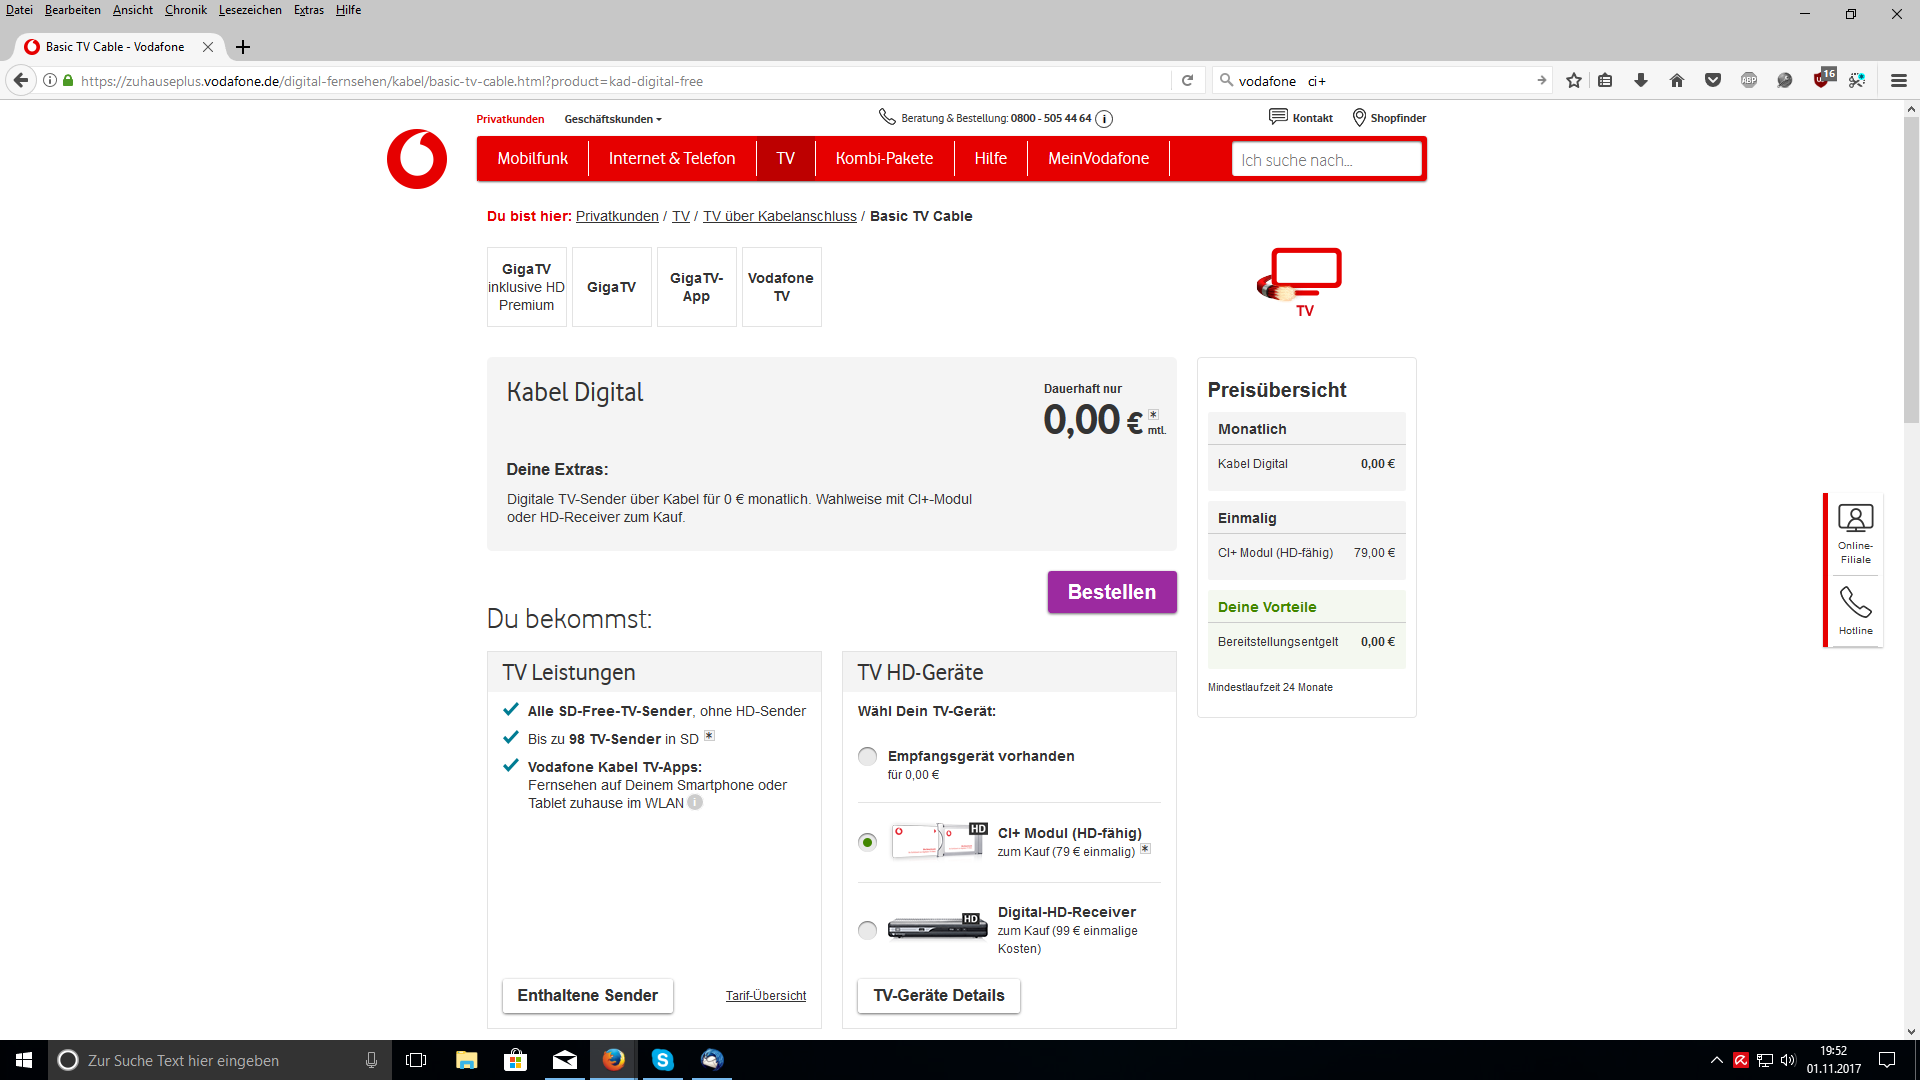Bookmark this page with star icon
The image size is (1920, 1080).
click(x=1574, y=81)
